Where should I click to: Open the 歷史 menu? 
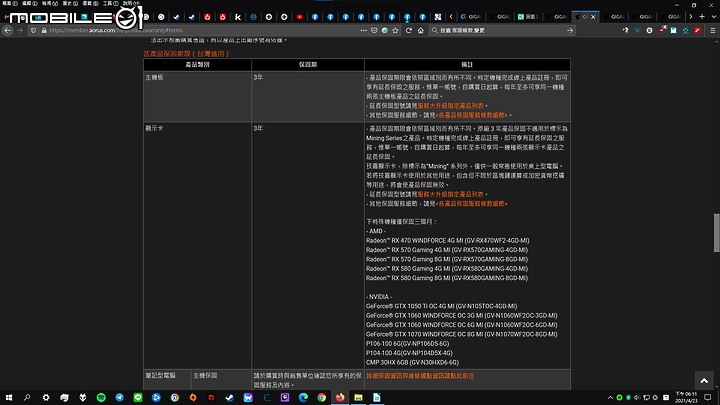[70, 3]
